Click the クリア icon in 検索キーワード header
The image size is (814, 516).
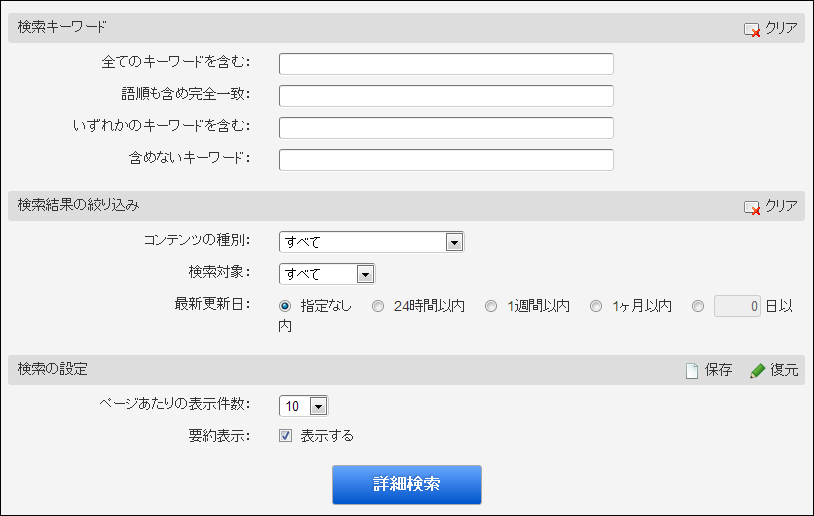[752, 30]
